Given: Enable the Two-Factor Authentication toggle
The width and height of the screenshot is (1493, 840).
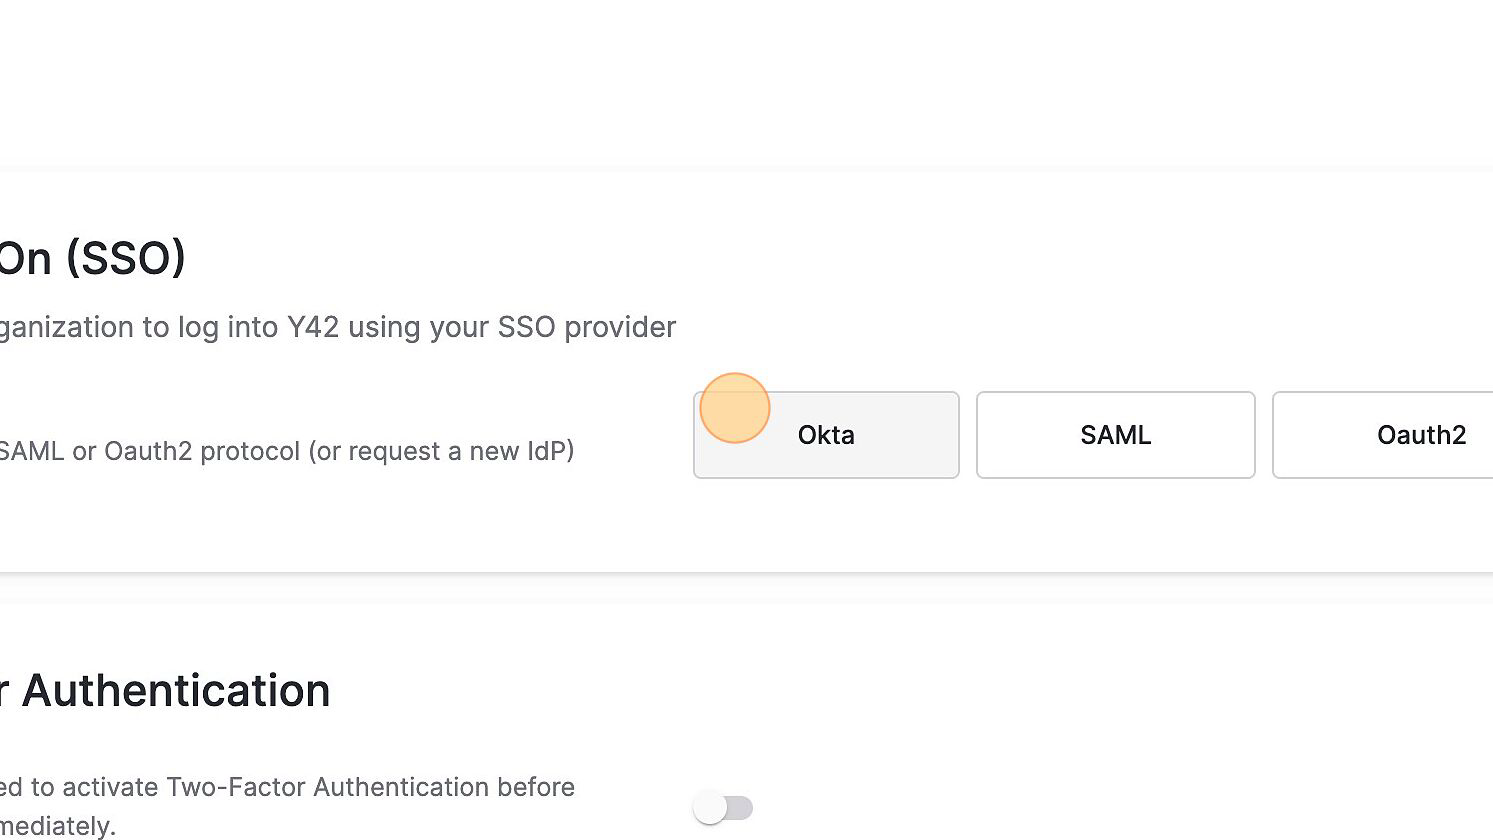Looking at the screenshot, I should pyautogui.click(x=723, y=808).
